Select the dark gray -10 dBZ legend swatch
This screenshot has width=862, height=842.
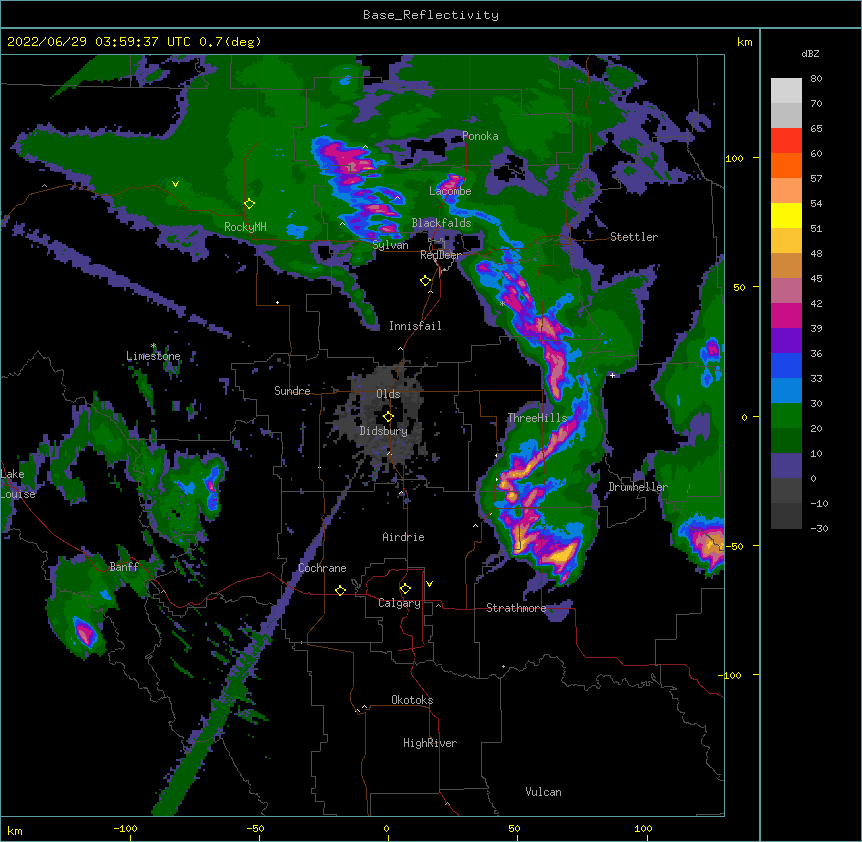coord(786,516)
